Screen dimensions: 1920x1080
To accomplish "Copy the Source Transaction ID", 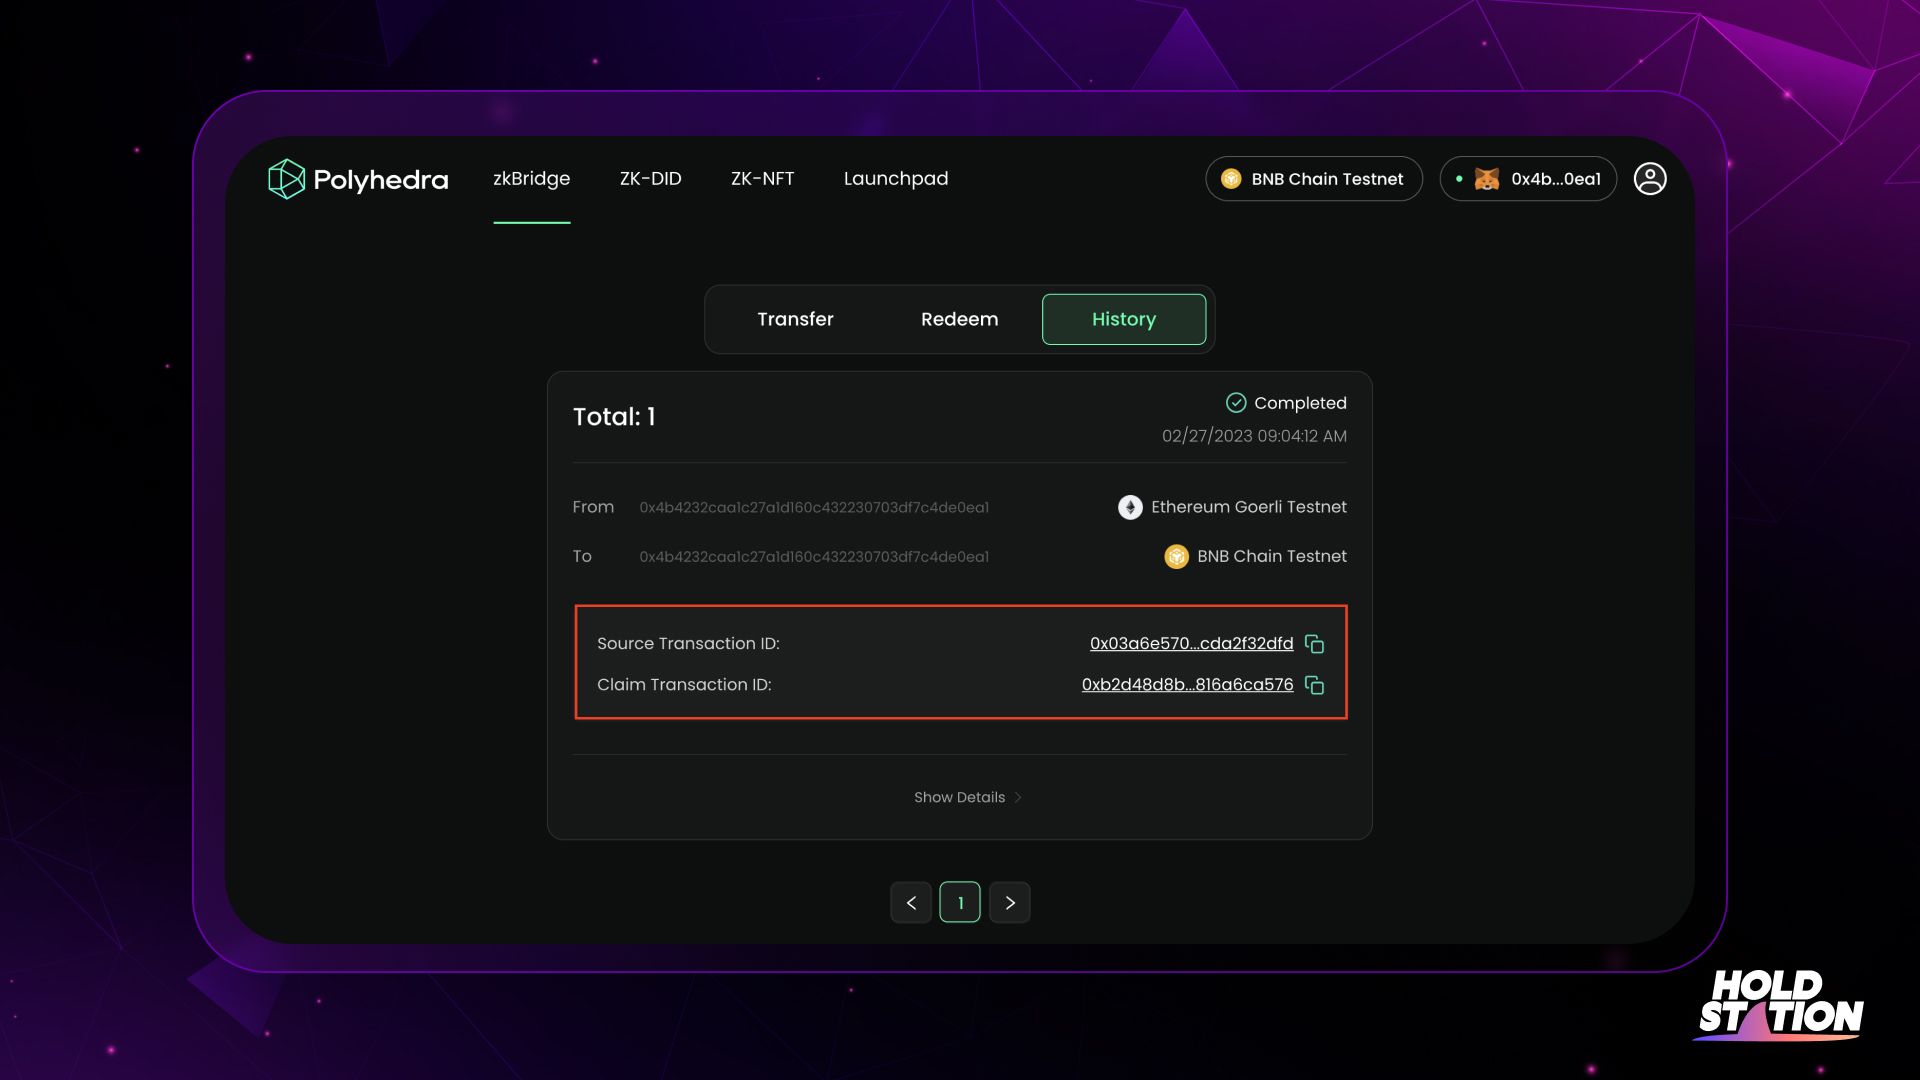I will 1315,644.
